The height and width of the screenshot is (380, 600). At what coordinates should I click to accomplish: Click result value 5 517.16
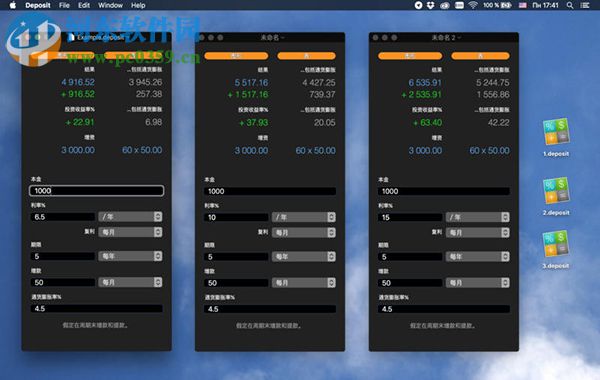[x=251, y=82]
